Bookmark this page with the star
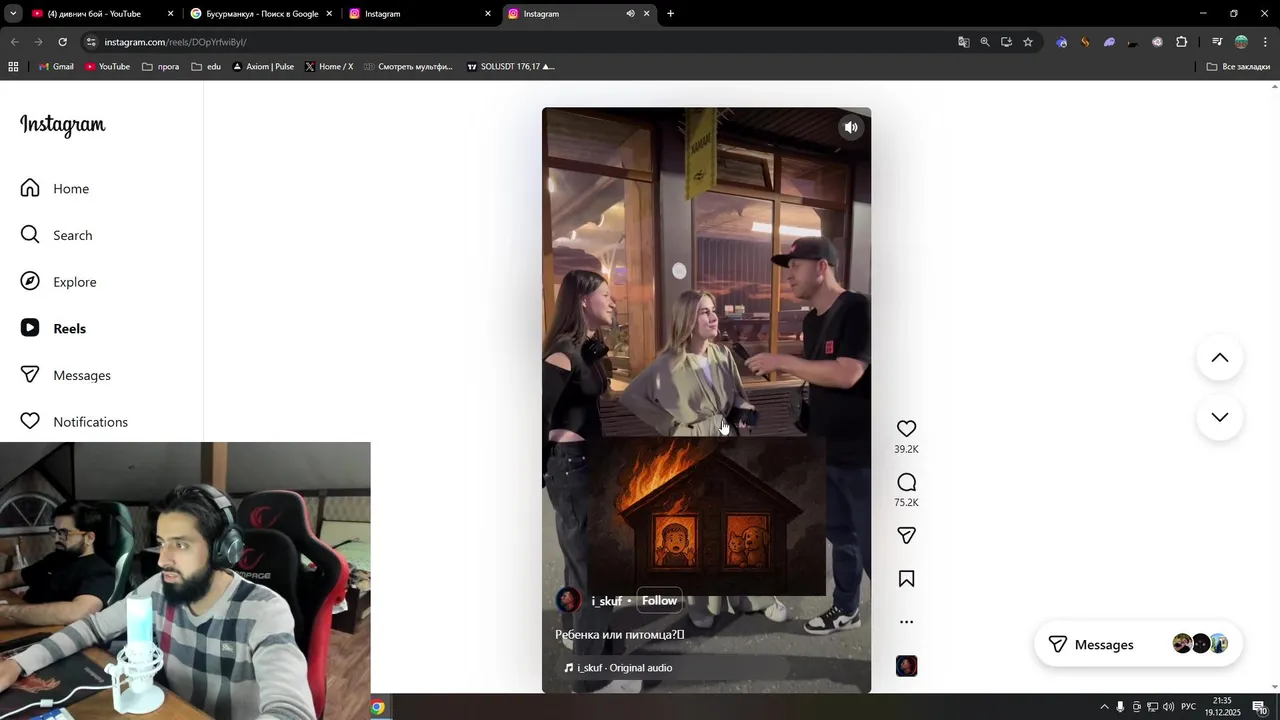 pos(1027,42)
